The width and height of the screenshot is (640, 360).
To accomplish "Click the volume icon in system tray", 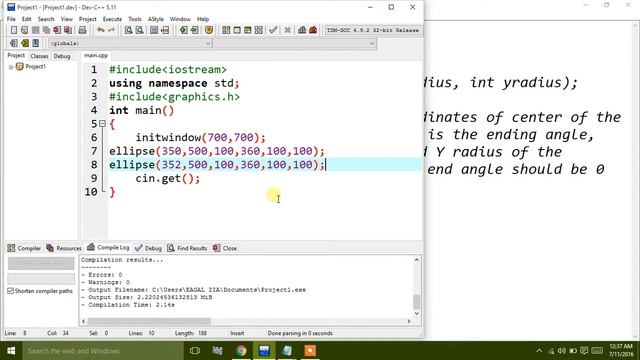I will click(562, 351).
